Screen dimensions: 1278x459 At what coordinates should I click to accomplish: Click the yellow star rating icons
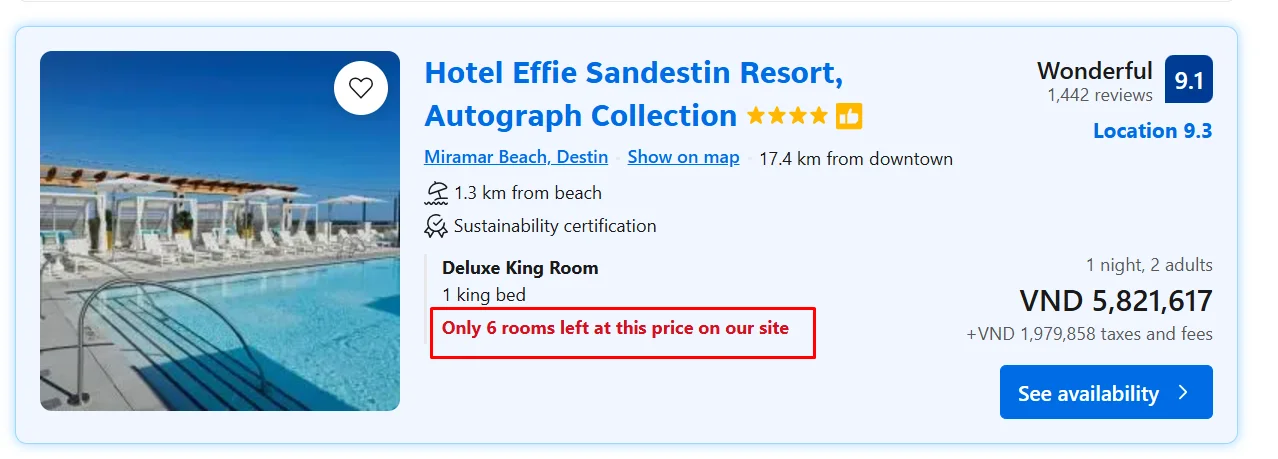[x=787, y=116]
